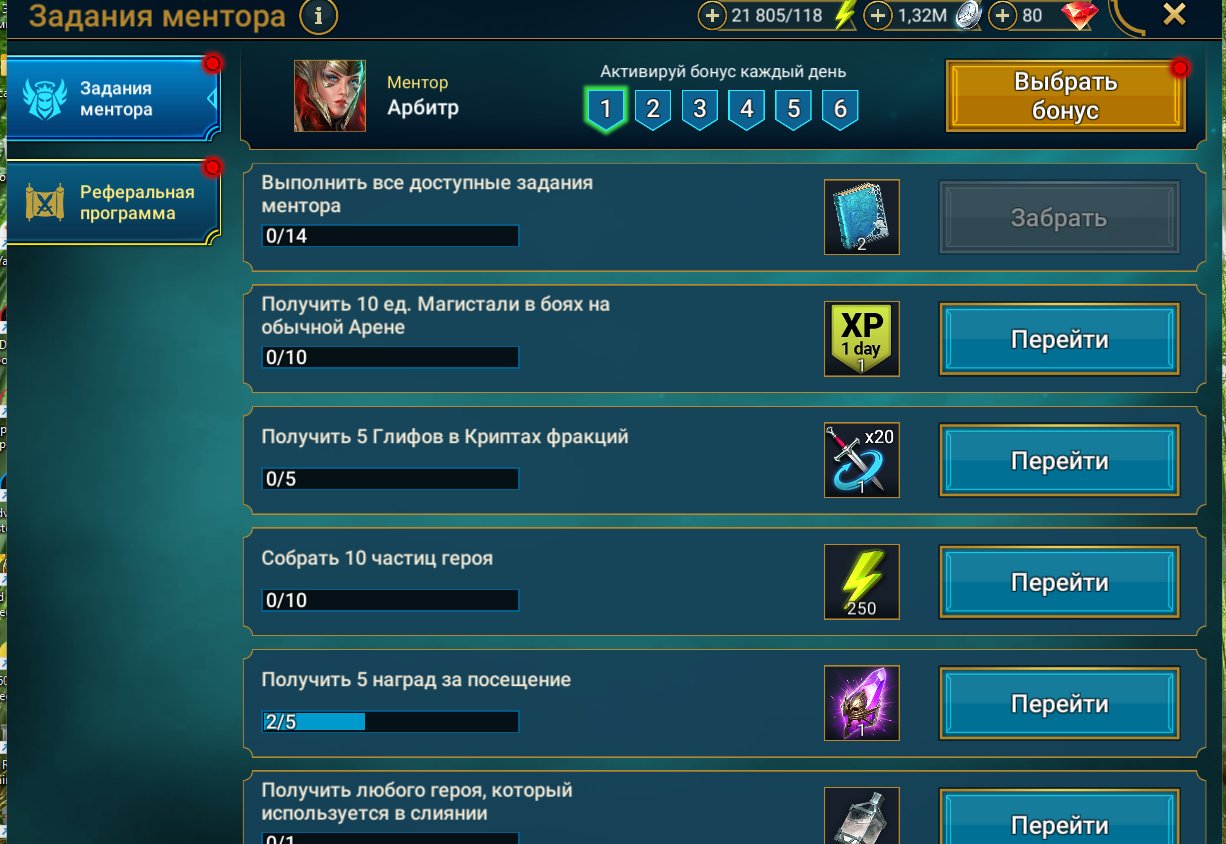Screen dimensions: 1226x844
Task: Click the 250 energy reward icon
Action: pos(862,582)
